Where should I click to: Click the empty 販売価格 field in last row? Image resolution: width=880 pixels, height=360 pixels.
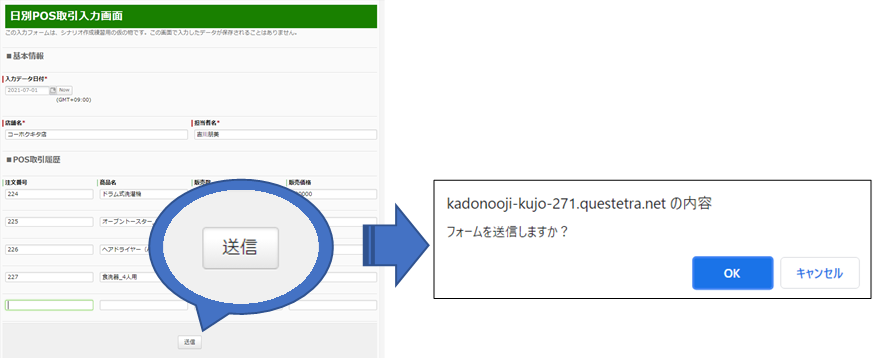(333, 306)
